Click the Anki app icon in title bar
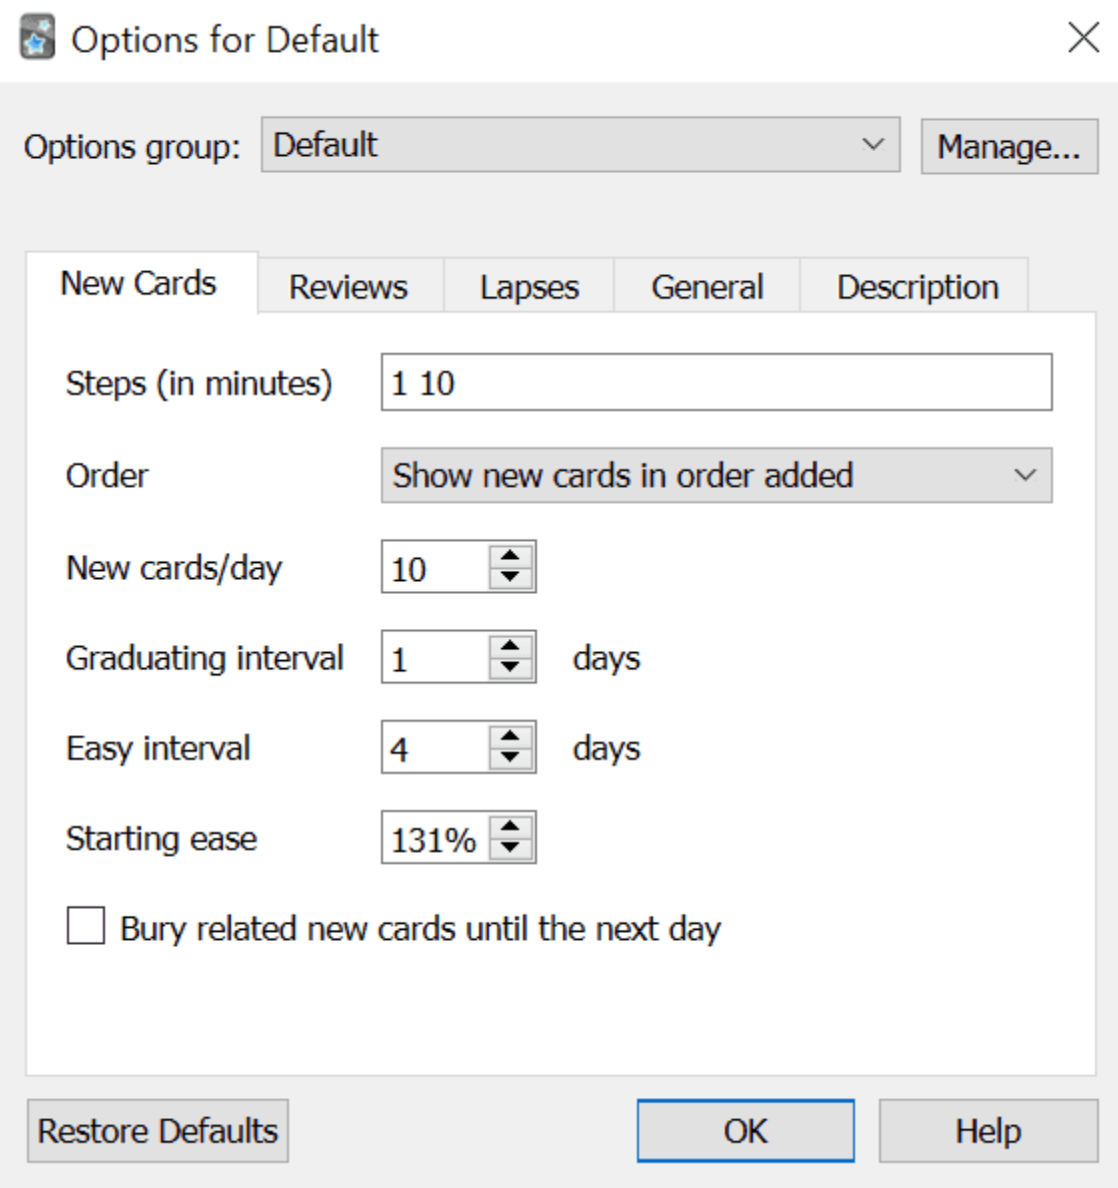 (37, 36)
